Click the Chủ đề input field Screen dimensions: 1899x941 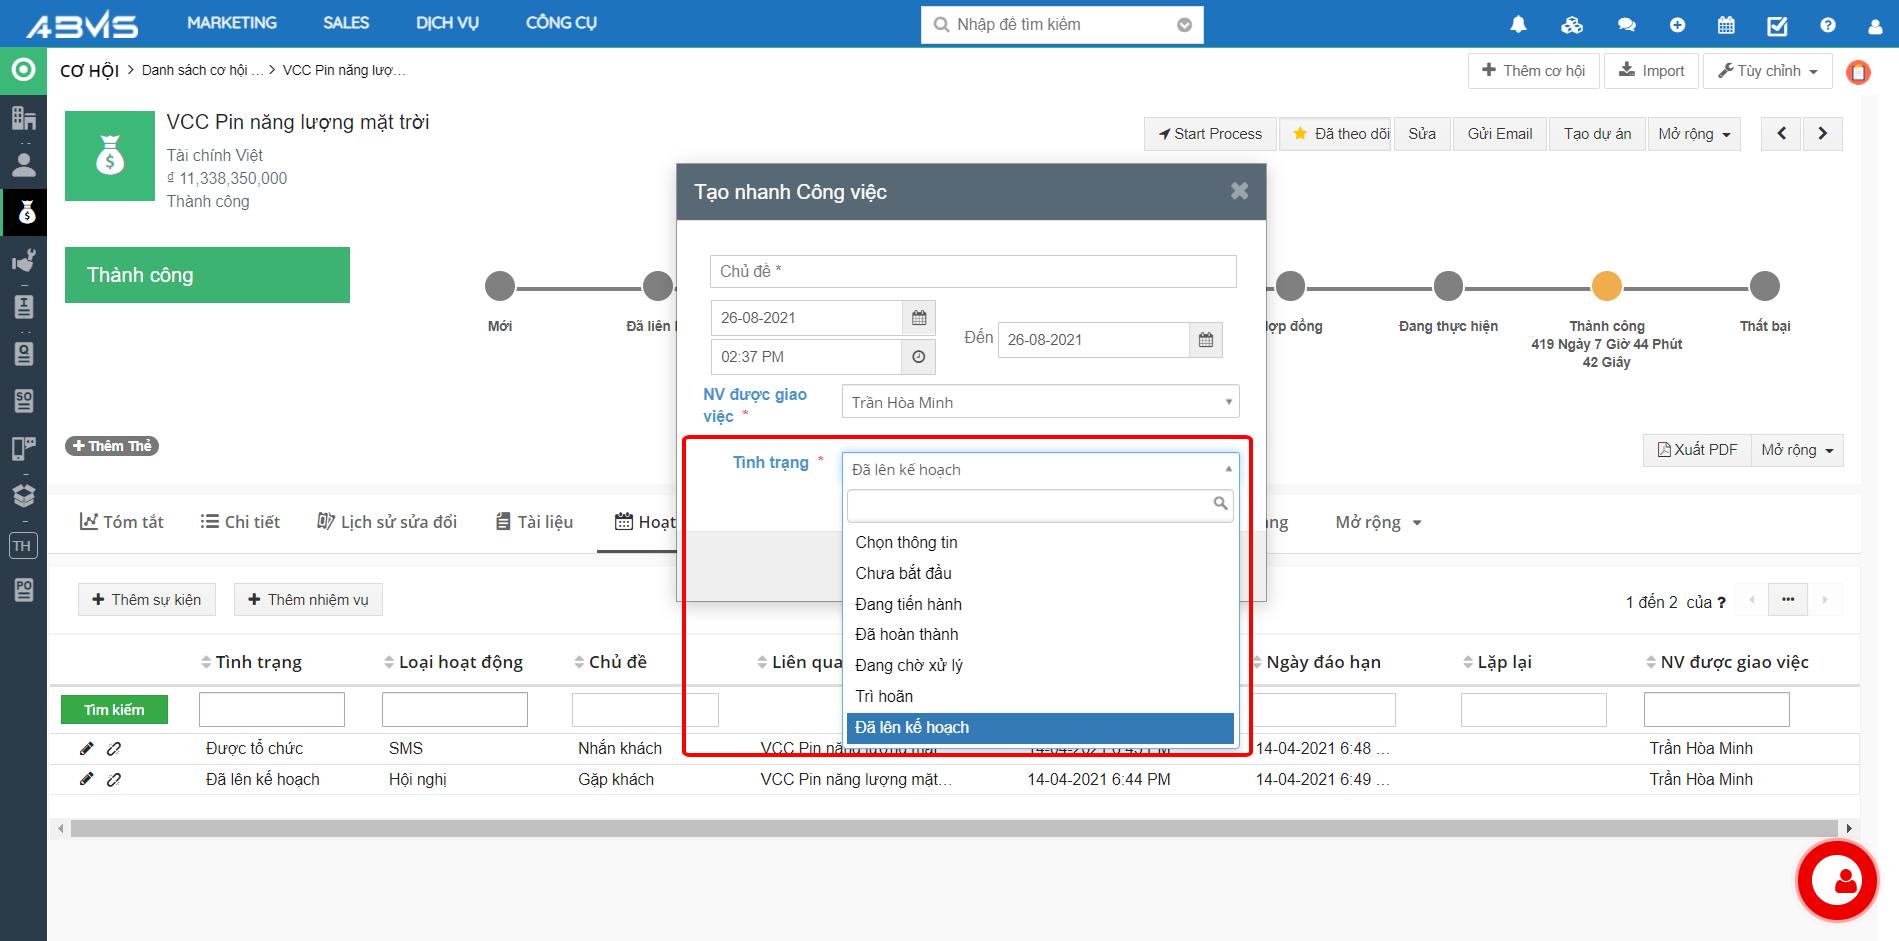coord(973,271)
